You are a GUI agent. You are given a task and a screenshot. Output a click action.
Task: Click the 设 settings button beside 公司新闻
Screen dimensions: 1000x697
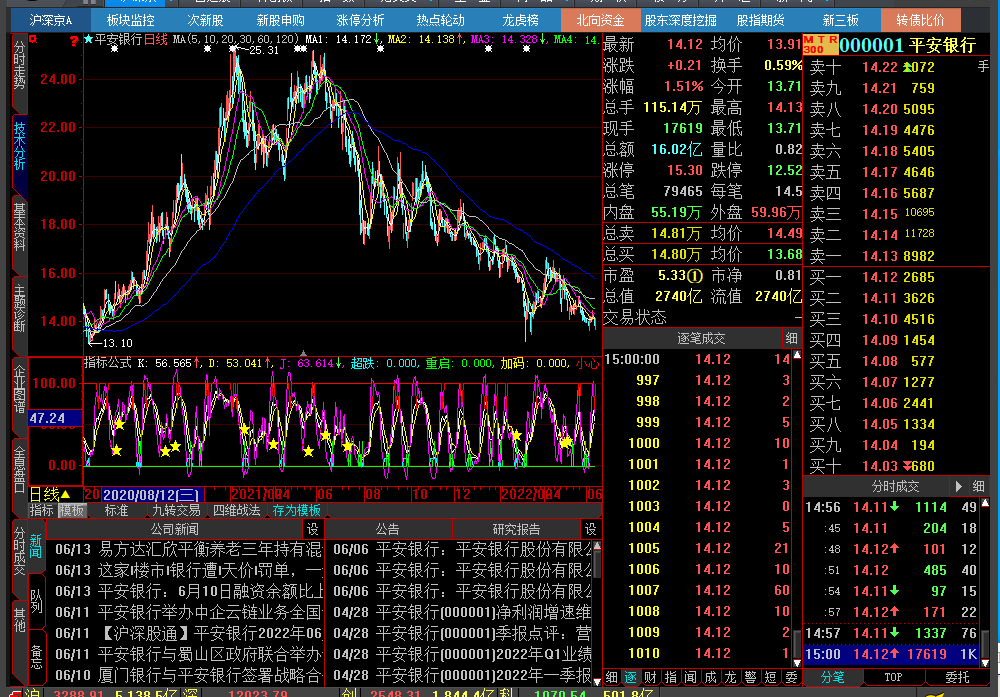tap(312, 529)
